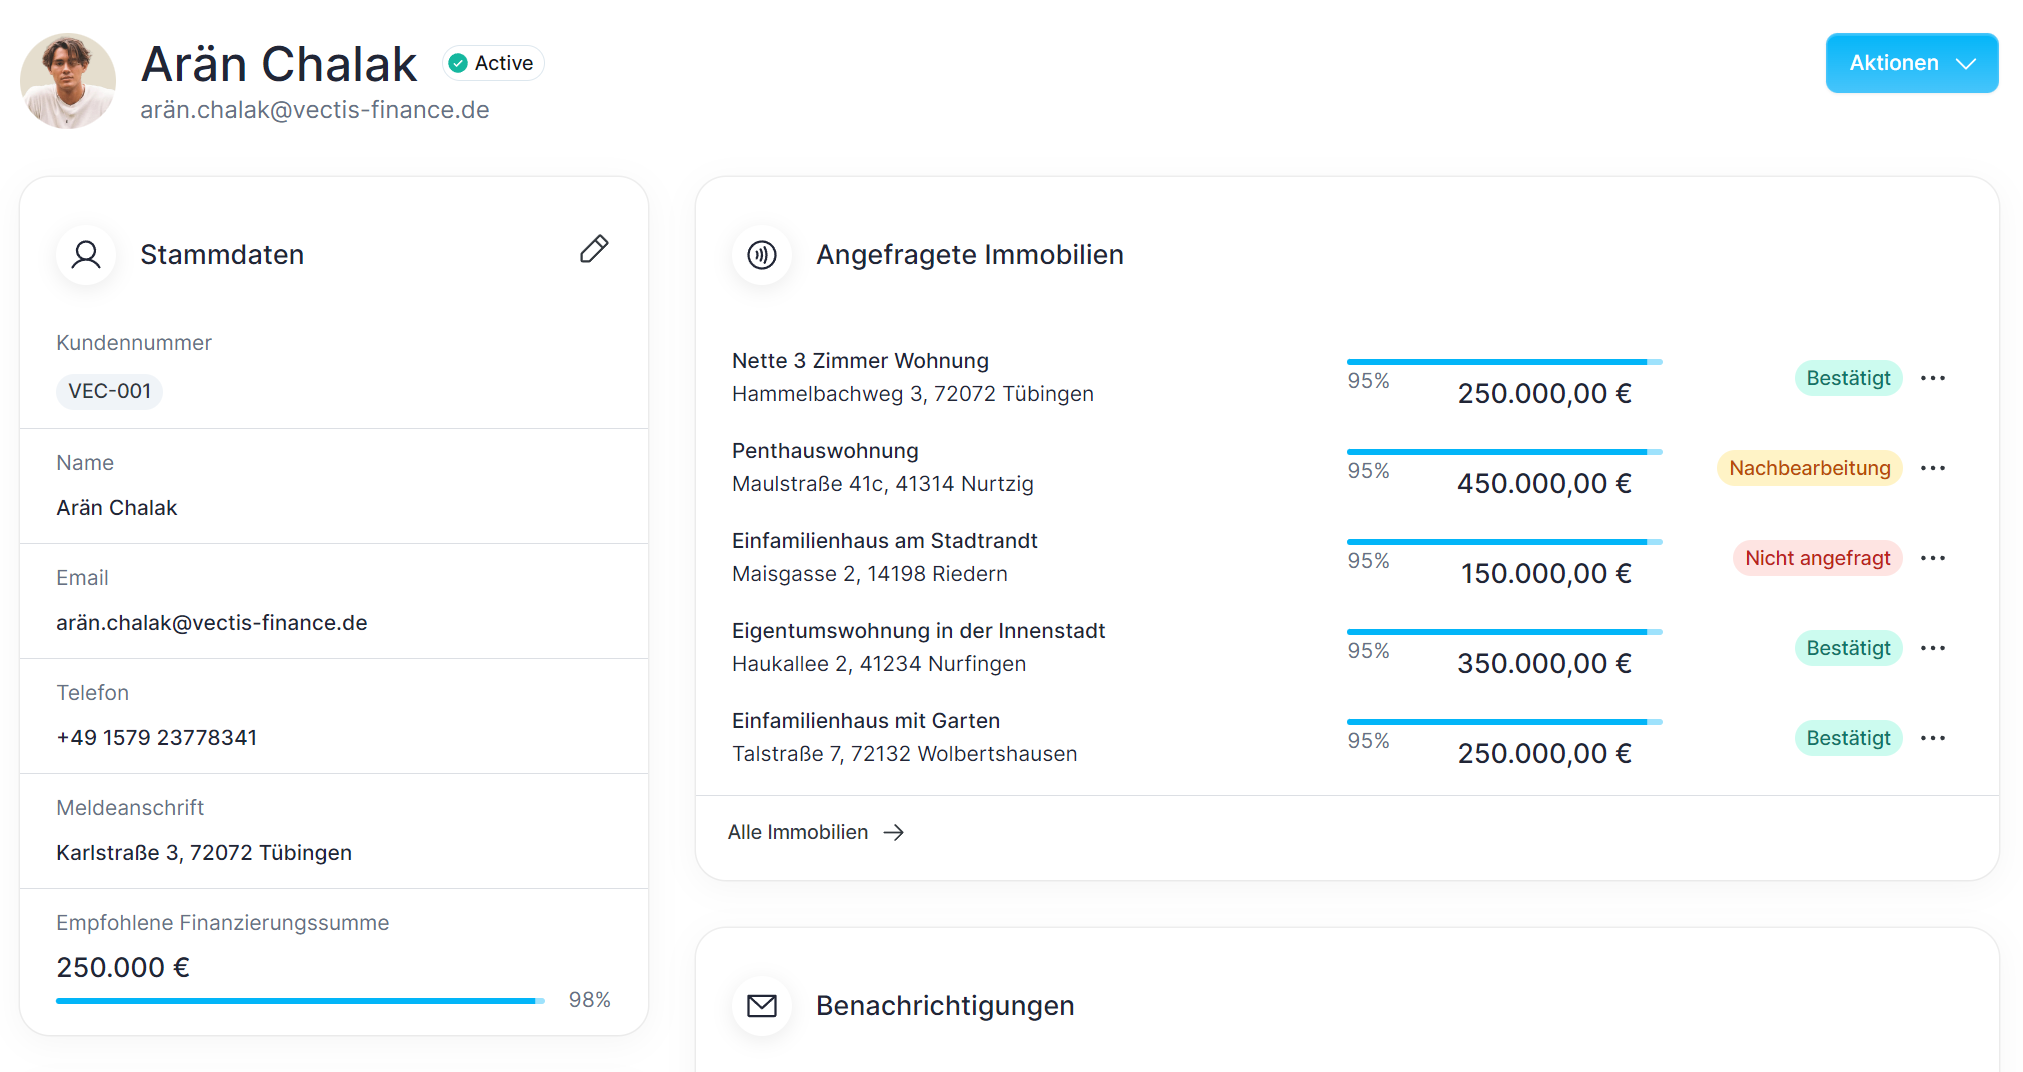
Task: Click the pencil edit icon in Stammdaten
Action: [594, 249]
